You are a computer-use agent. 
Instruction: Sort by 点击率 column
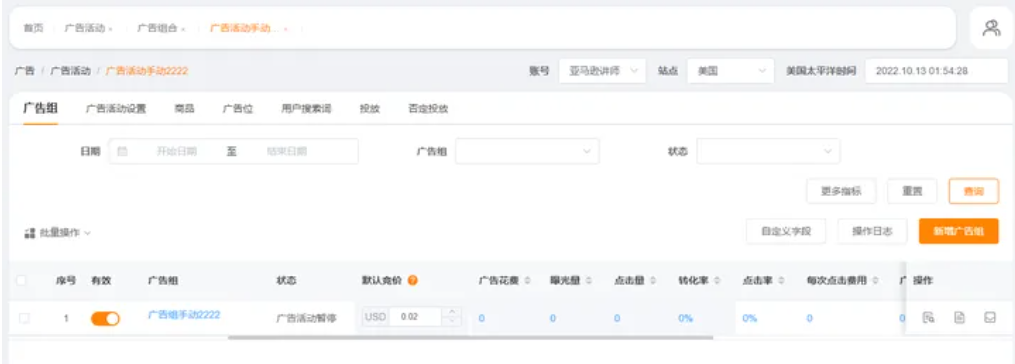(781, 281)
